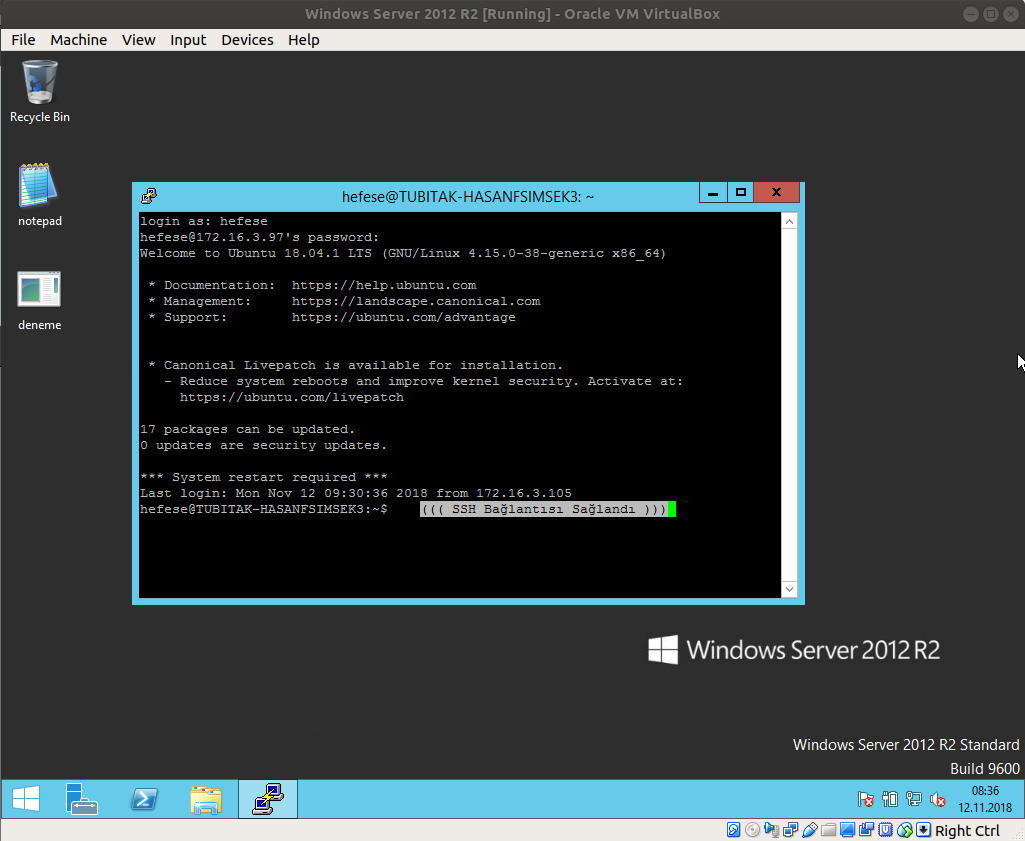This screenshot has width=1025, height=841.
Task: Click the VirtualBox keyboard capture arrow icon
Action: point(923,830)
